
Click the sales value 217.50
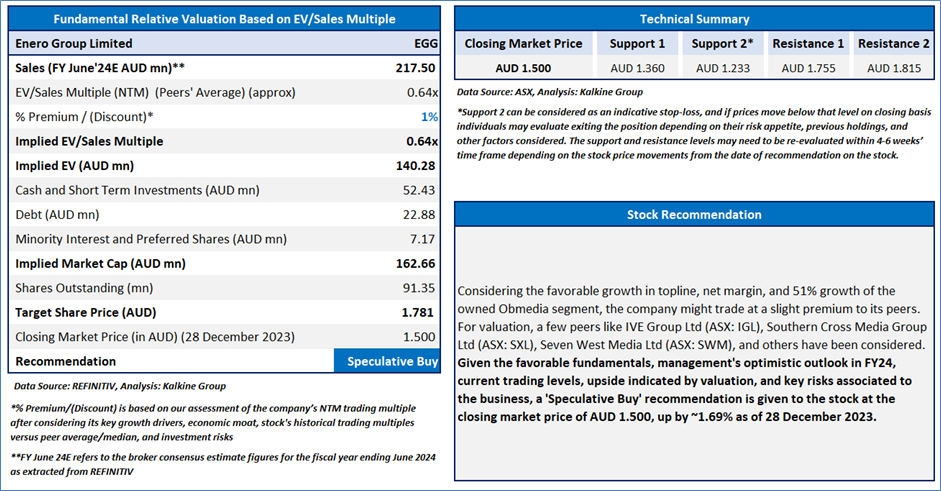pyautogui.click(x=415, y=68)
